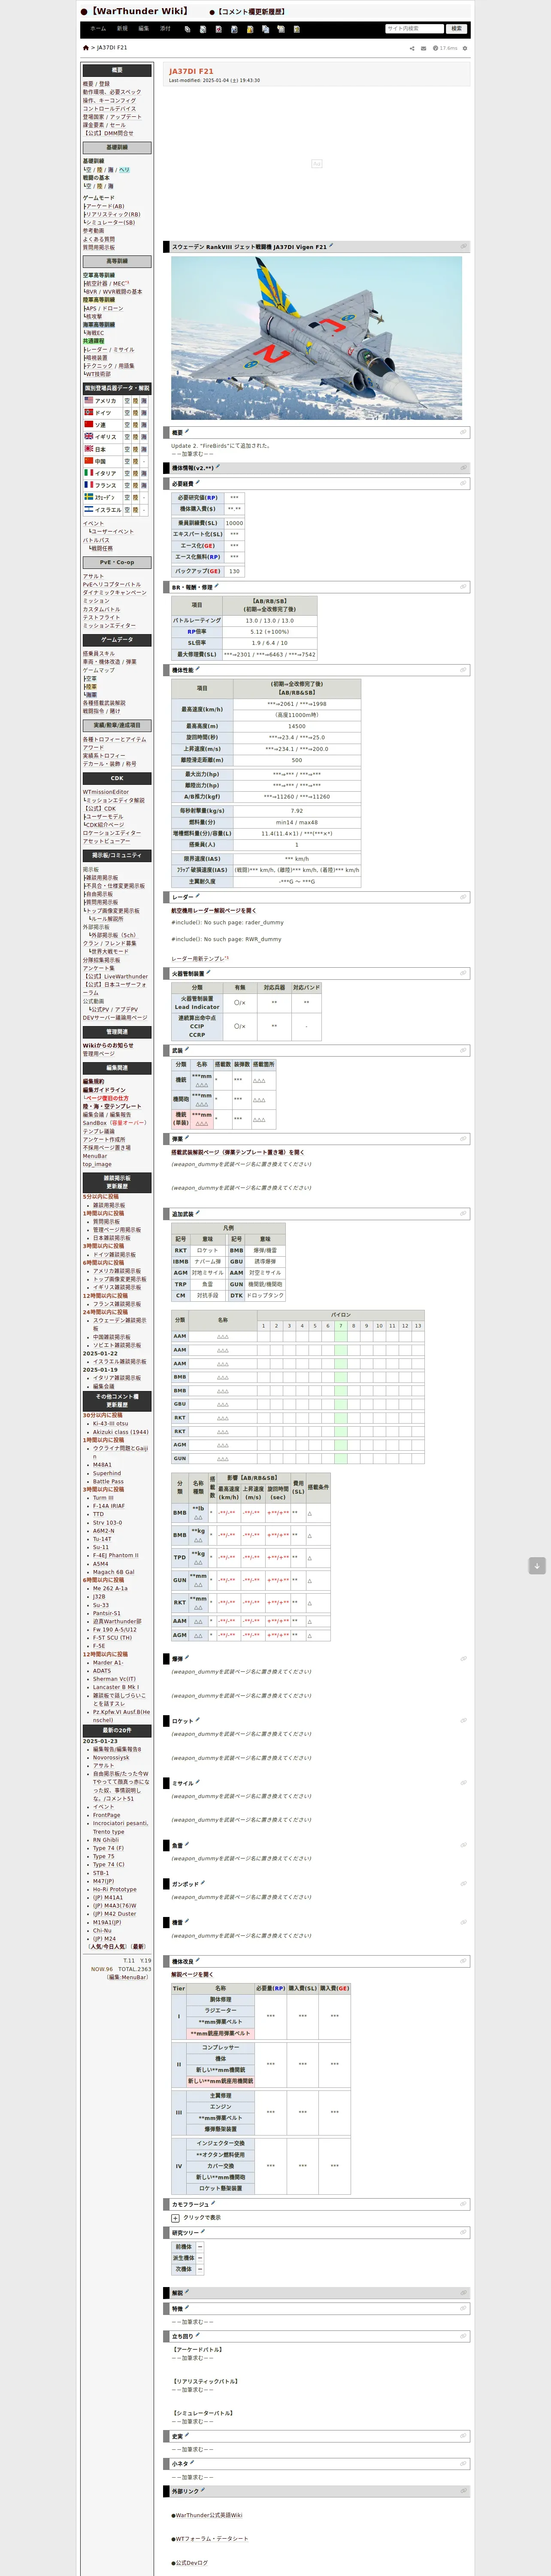Click the mail envelope icon in the breadcrumb bar
Image resolution: width=551 pixels, height=2576 pixels.
423,48
